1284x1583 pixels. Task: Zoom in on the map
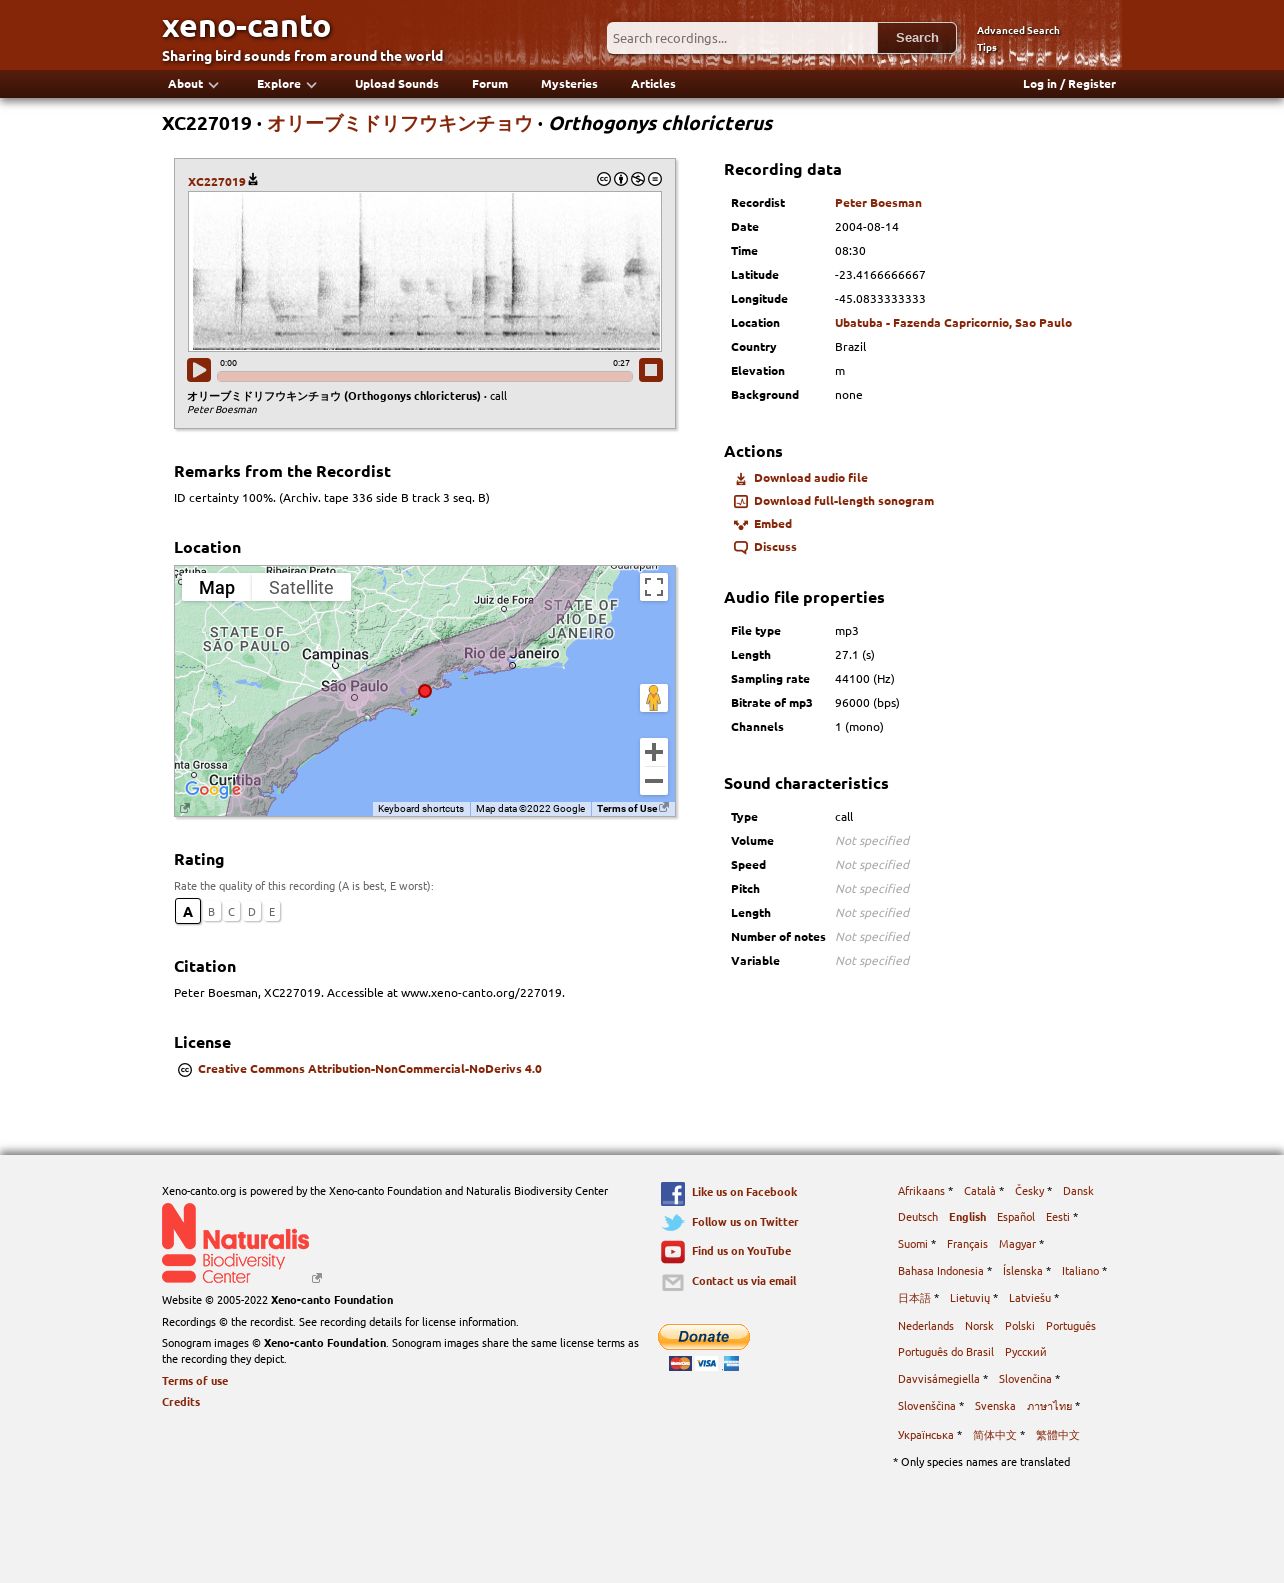pyautogui.click(x=654, y=752)
